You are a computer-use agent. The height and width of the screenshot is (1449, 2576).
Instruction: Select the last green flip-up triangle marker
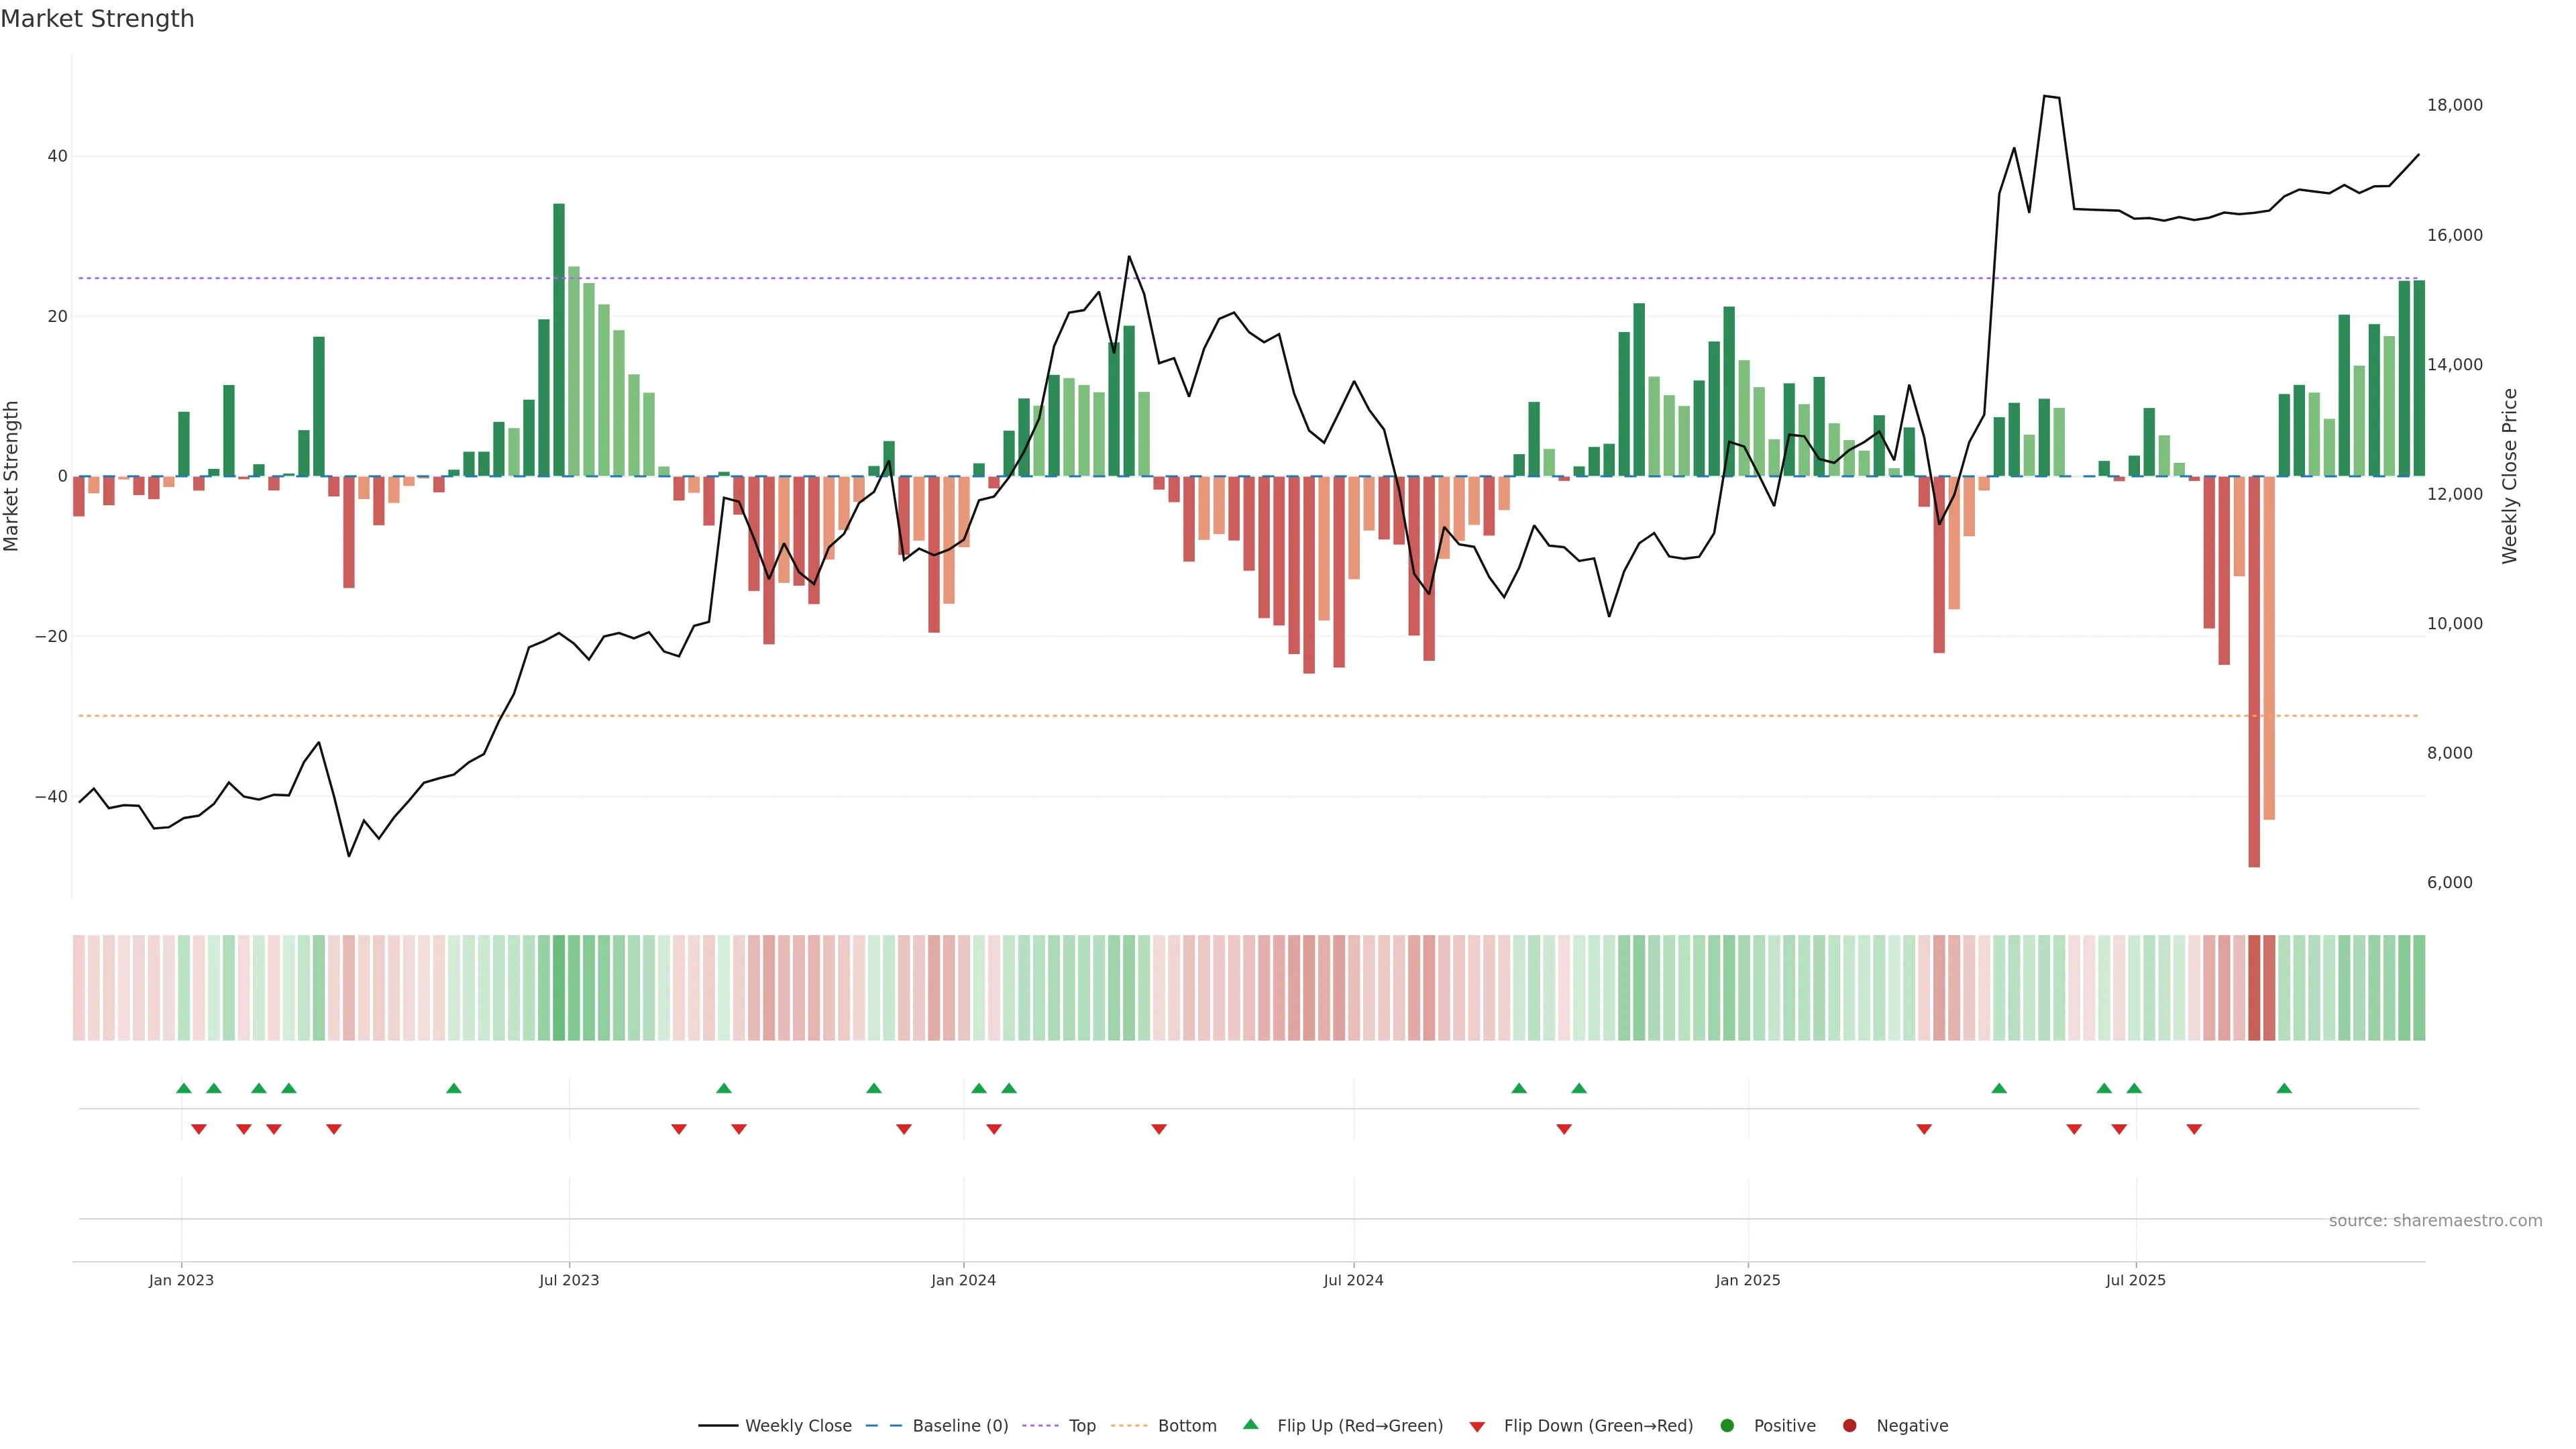pos(2284,1088)
